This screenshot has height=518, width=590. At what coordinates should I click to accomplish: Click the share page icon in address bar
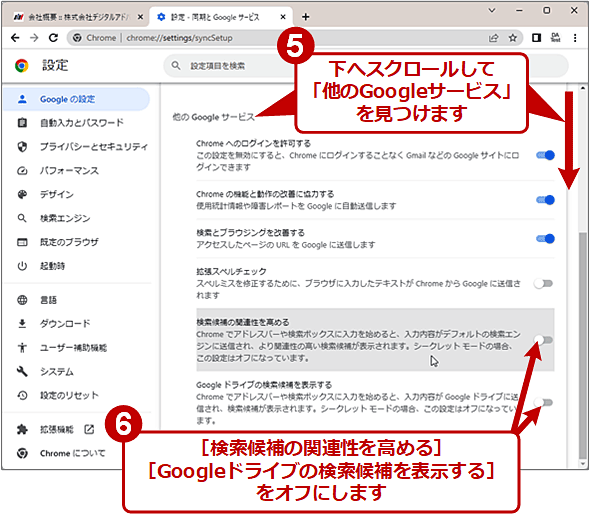click(493, 38)
